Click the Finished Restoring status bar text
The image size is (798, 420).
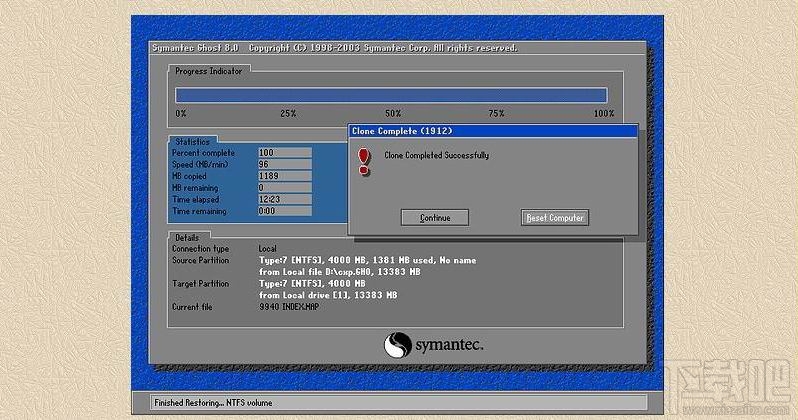(x=213, y=403)
